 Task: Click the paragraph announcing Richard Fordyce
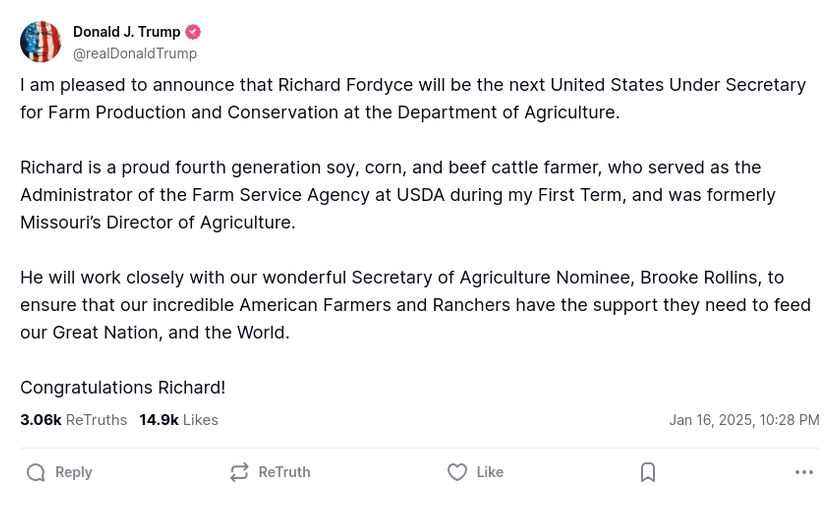point(412,98)
